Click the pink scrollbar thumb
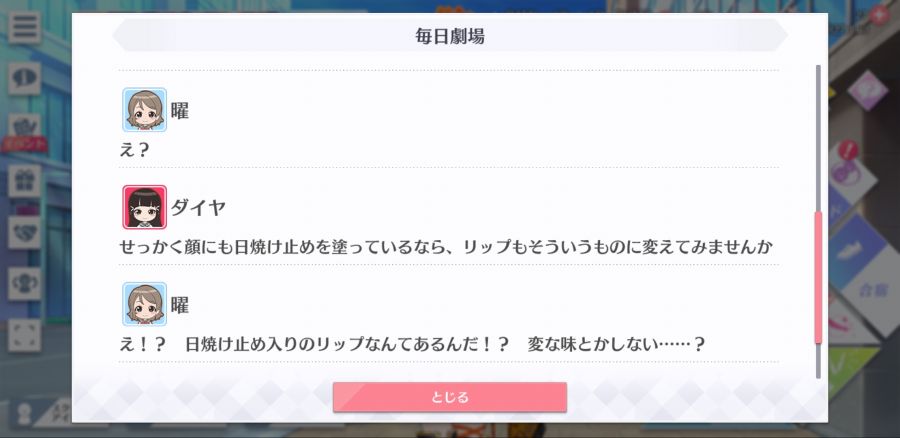The height and width of the screenshot is (438, 900). [818, 277]
